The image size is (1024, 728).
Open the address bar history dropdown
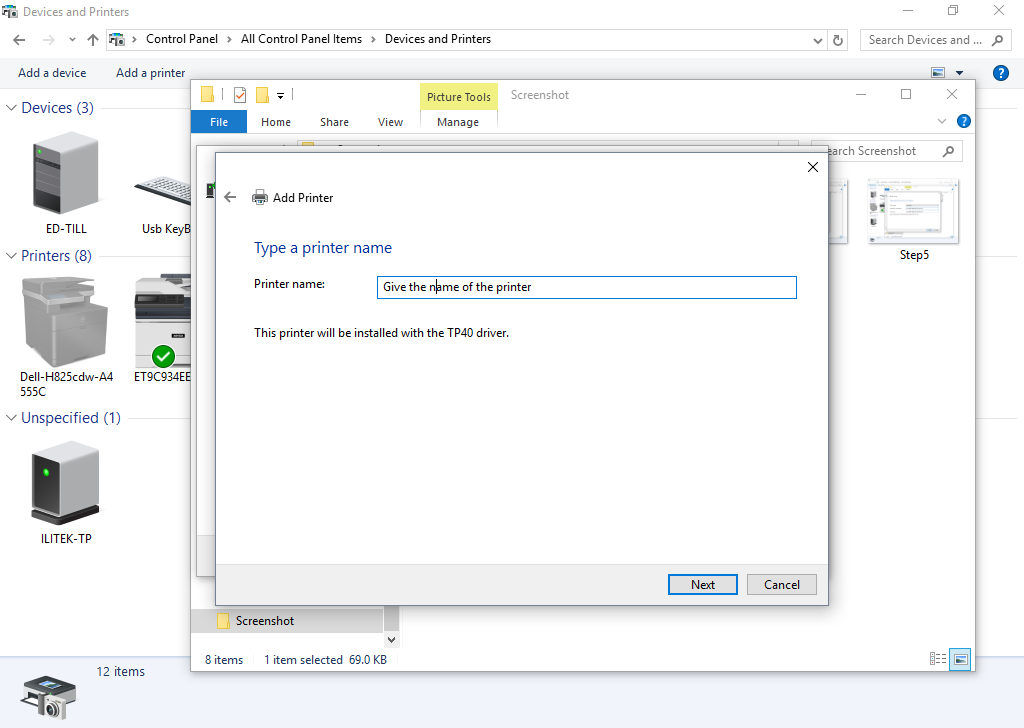[x=818, y=40]
